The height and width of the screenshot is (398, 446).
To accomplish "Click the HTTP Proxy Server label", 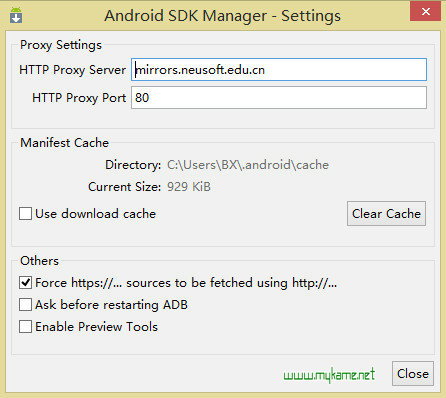I will [x=73, y=70].
